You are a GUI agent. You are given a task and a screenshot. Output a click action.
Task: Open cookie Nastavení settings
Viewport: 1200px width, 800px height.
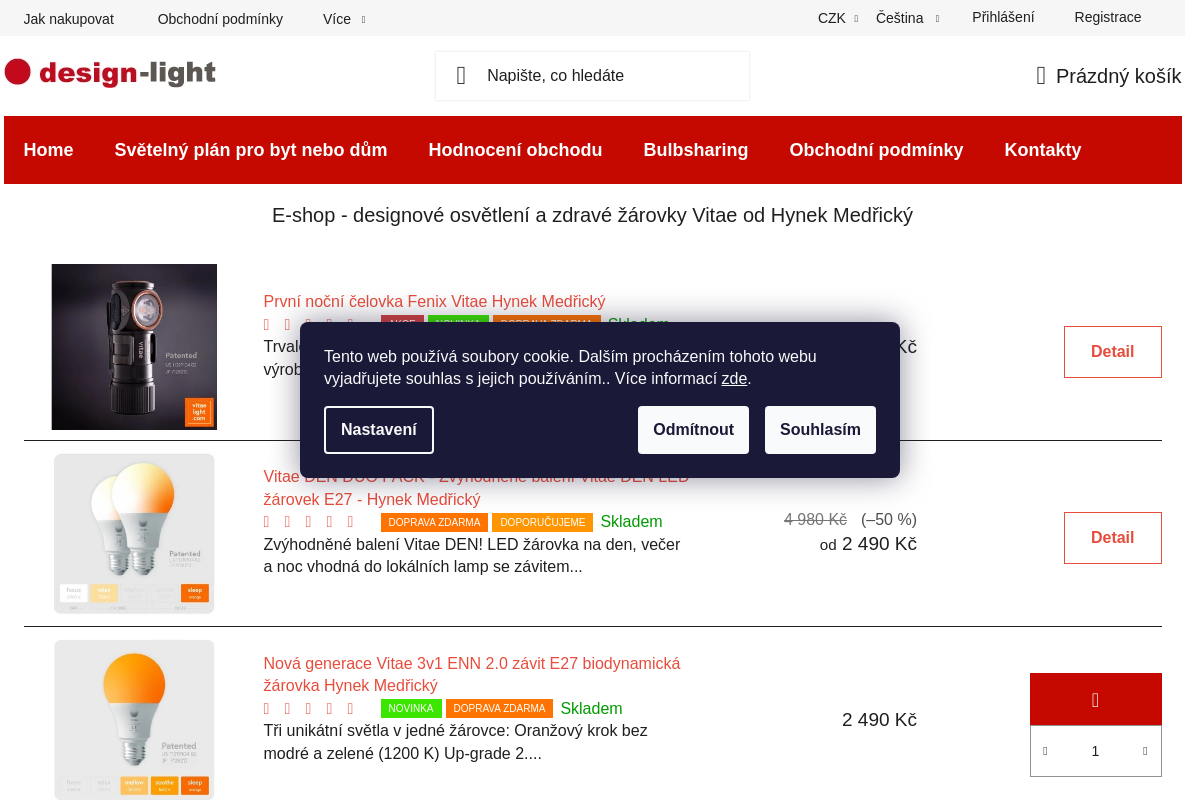379,430
